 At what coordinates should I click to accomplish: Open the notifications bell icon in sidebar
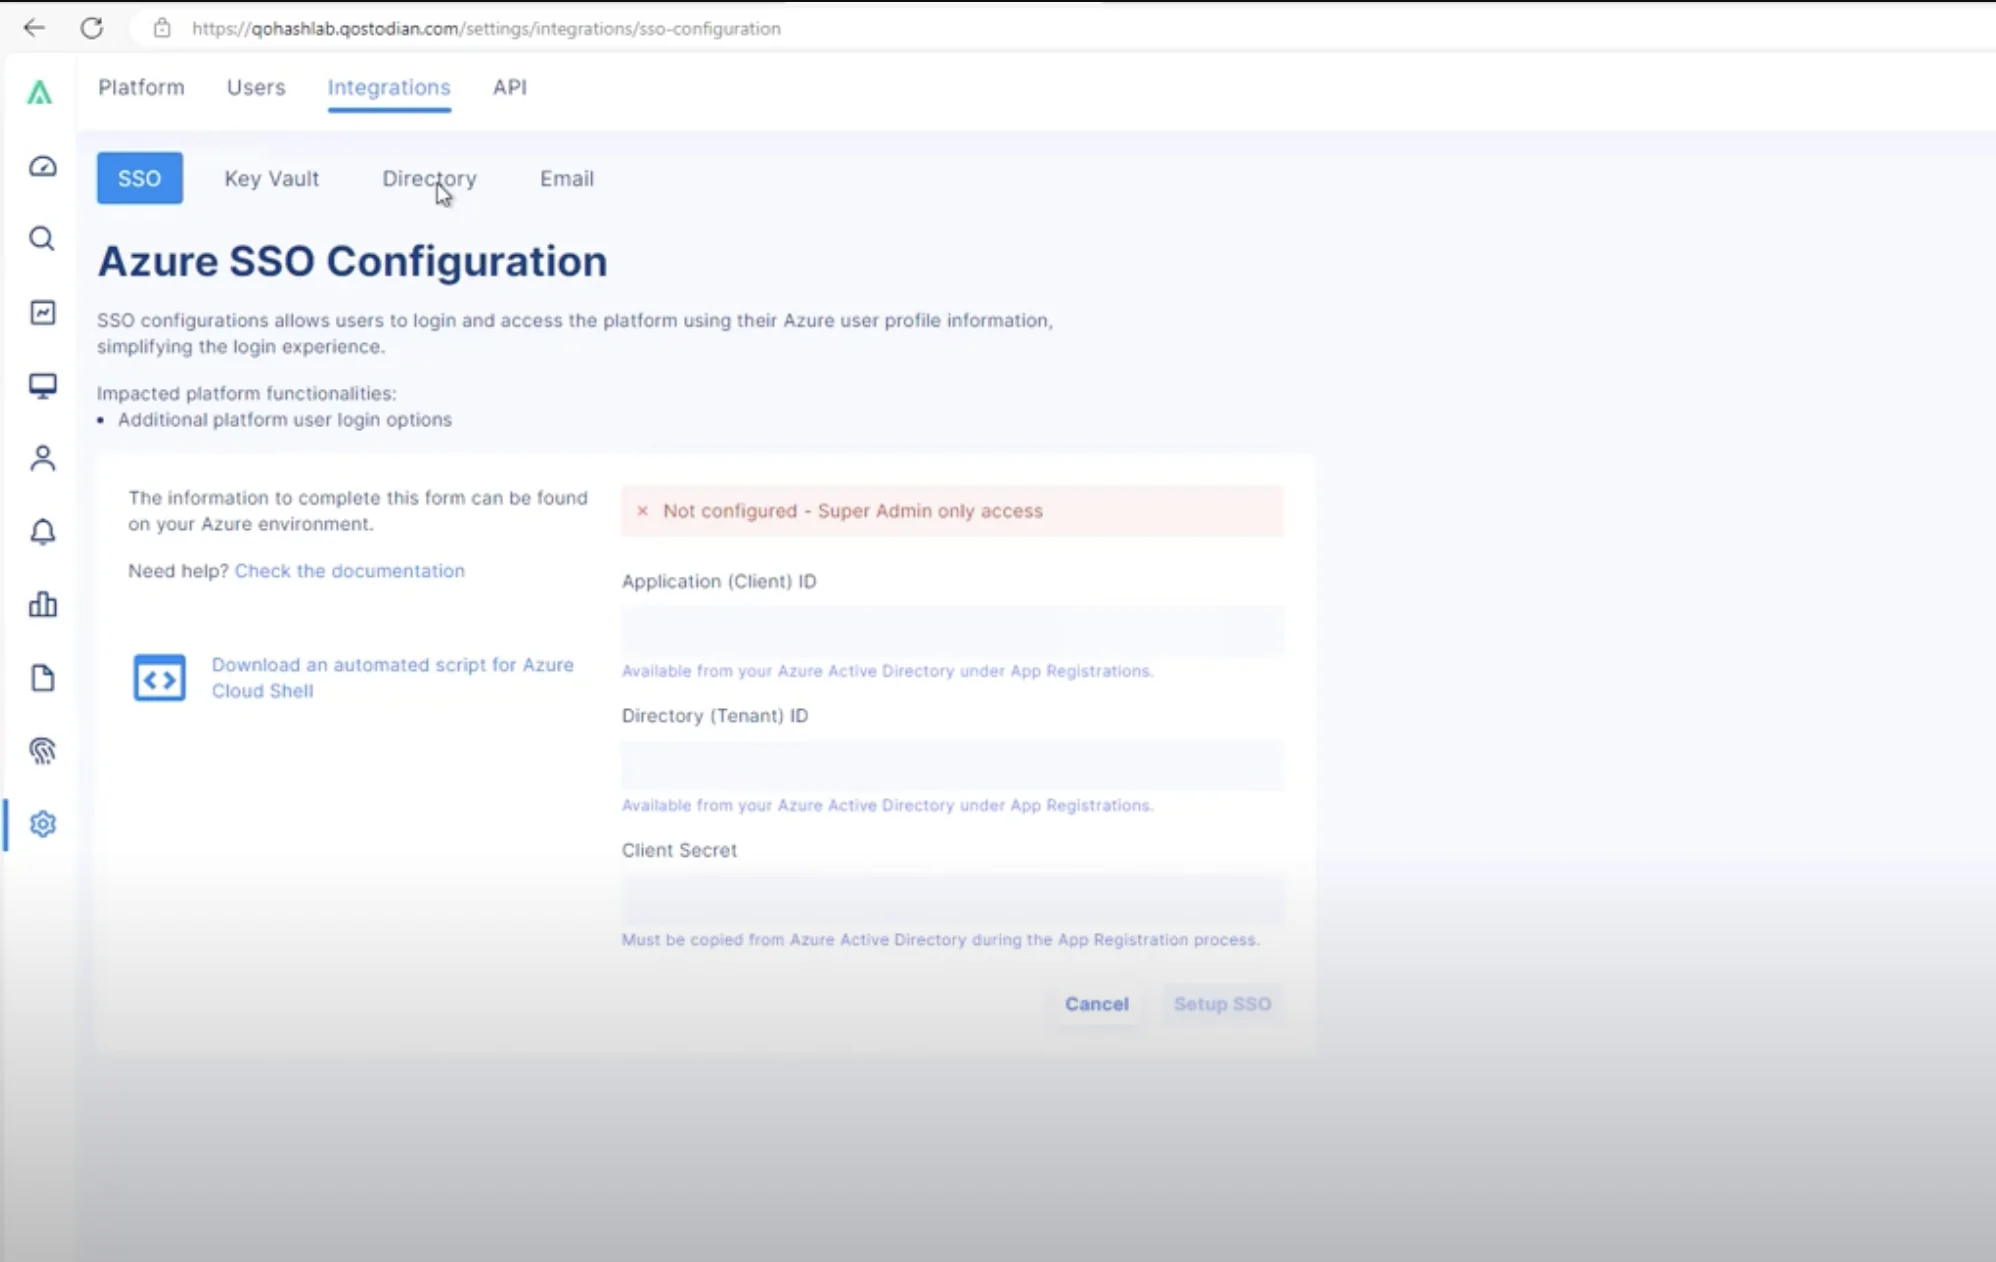pos(42,532)
